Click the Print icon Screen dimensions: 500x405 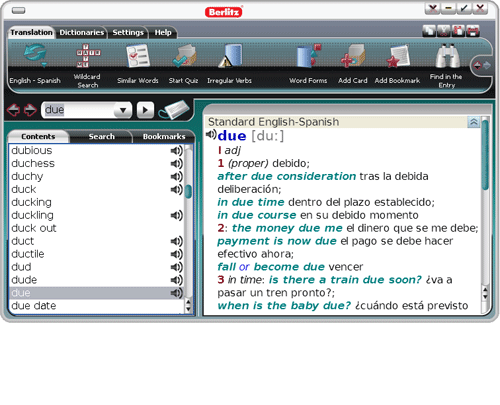[x=473, y=31]
